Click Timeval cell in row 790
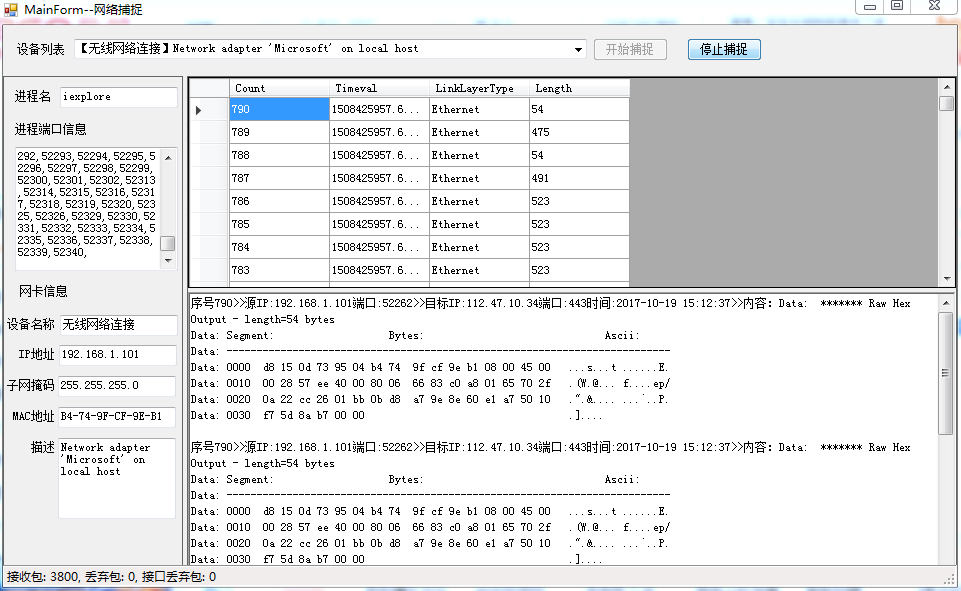The width and height of the screenshot is (961, 591). (379, 109)
